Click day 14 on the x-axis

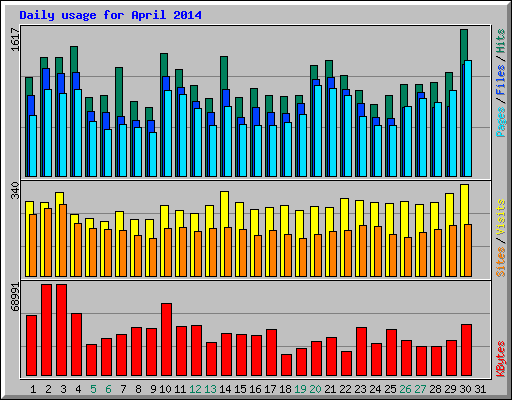point(225,389)
